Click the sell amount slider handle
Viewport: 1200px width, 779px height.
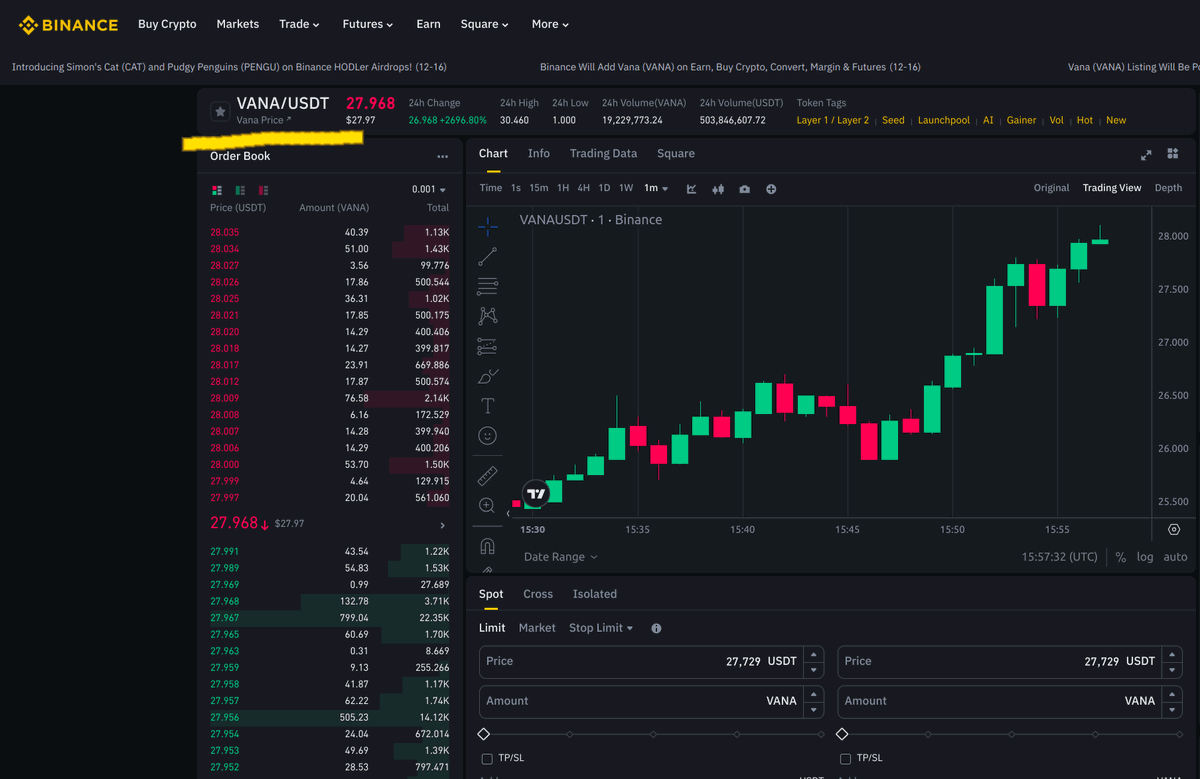coord(842,734)
